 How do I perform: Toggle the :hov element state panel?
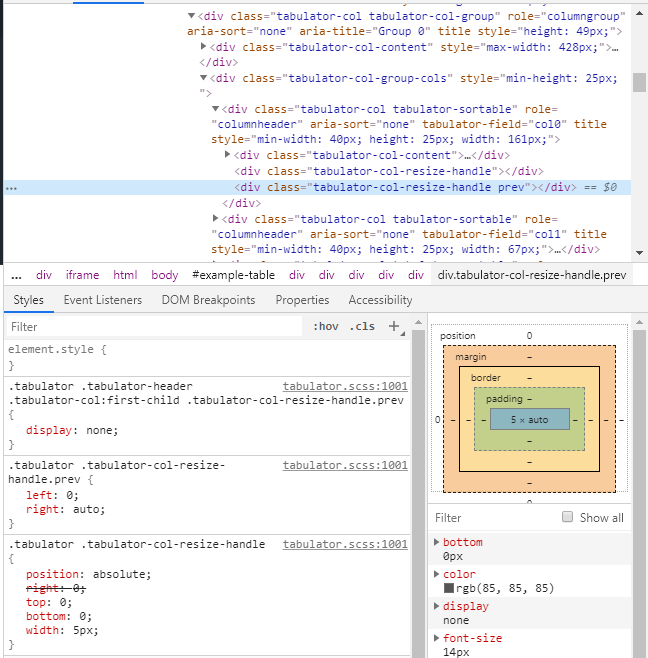[x=326, y=326]
